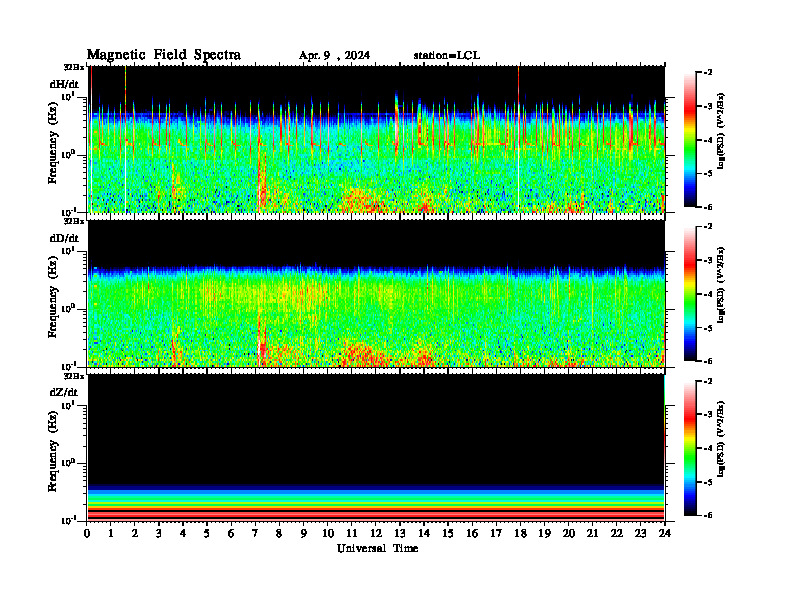Click hour 4 on Universal Time axis
Image resolution: width=792 pixels, height=612 pixels.
click(x=183, y=534)
